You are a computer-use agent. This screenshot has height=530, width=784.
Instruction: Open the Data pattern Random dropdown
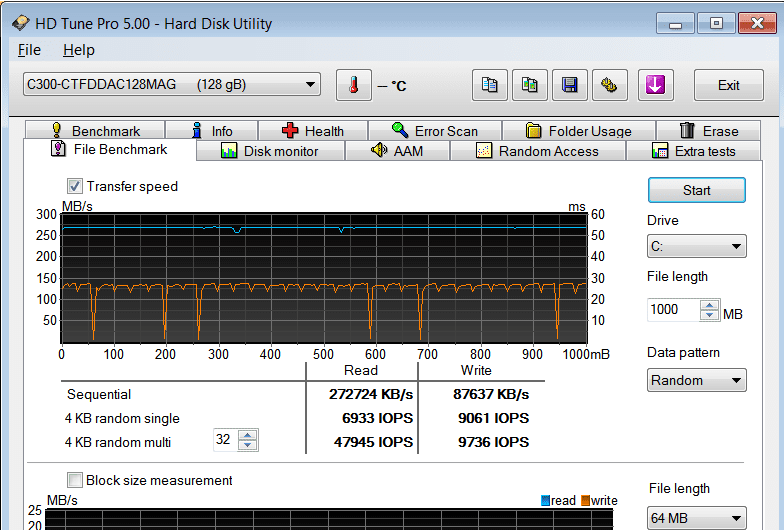(696, 380)
